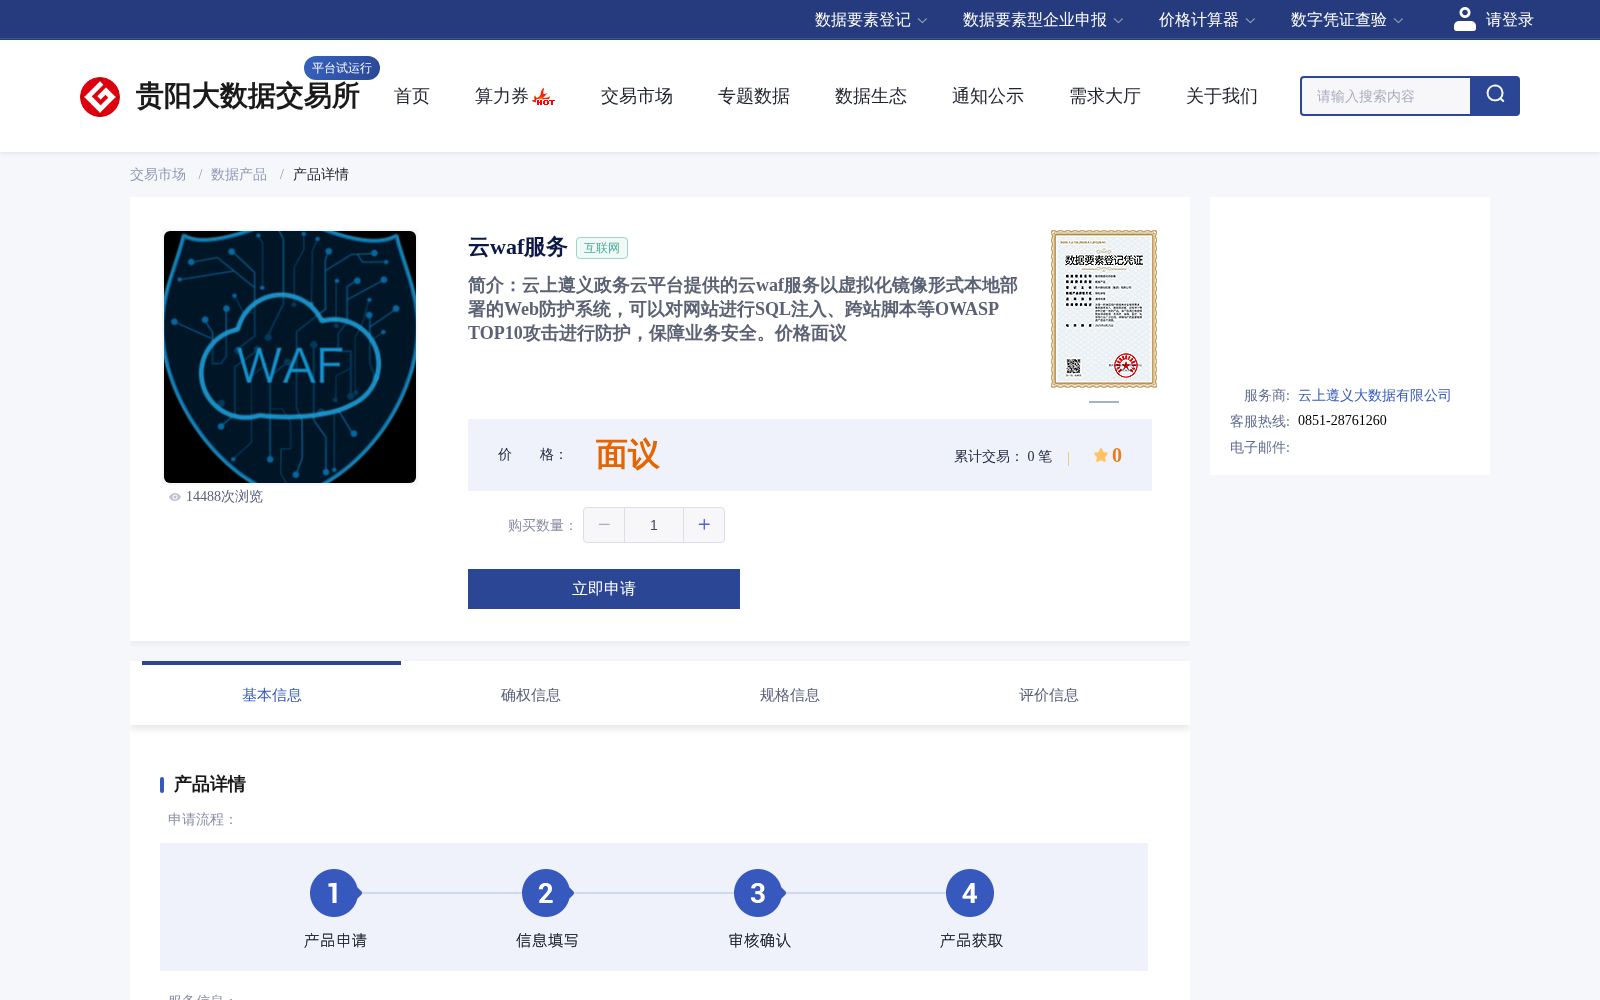The height and width of the screenshot is (1000, 1600).
Task: Switch to 基本信息 tab
Action: [271, 694]
